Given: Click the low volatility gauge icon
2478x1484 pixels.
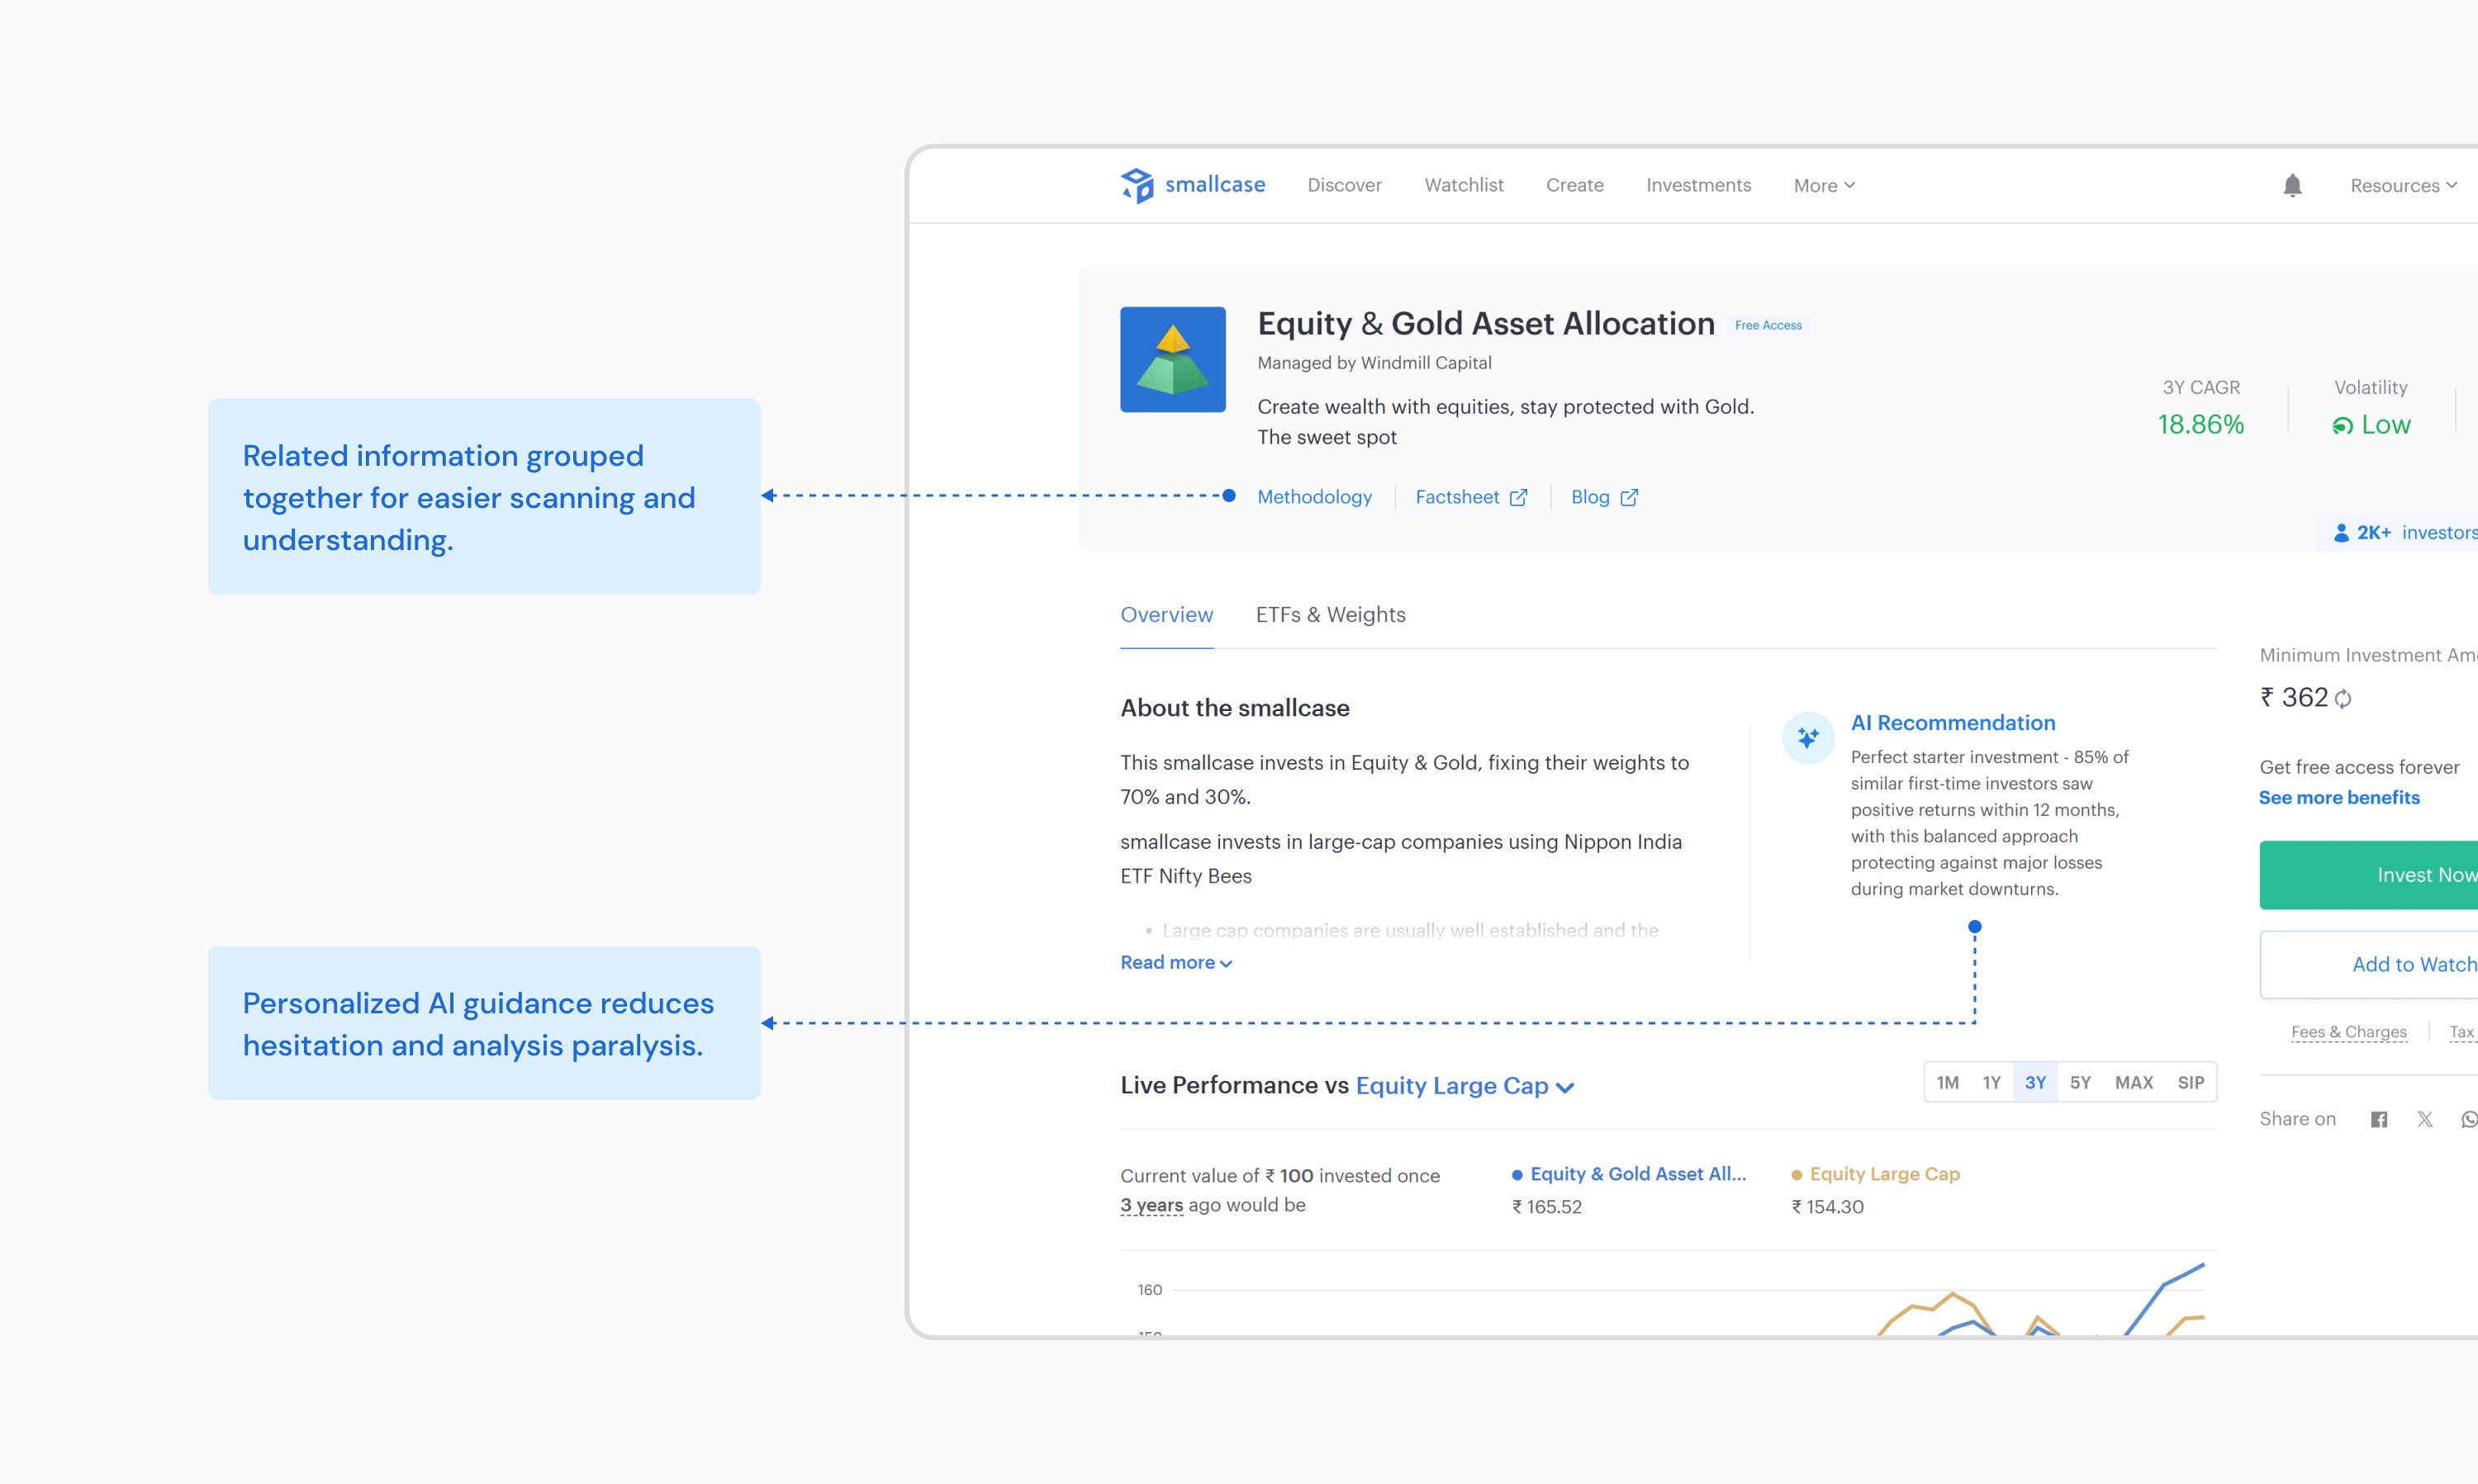Looking at the screenshot, I should pos(2342,426).
